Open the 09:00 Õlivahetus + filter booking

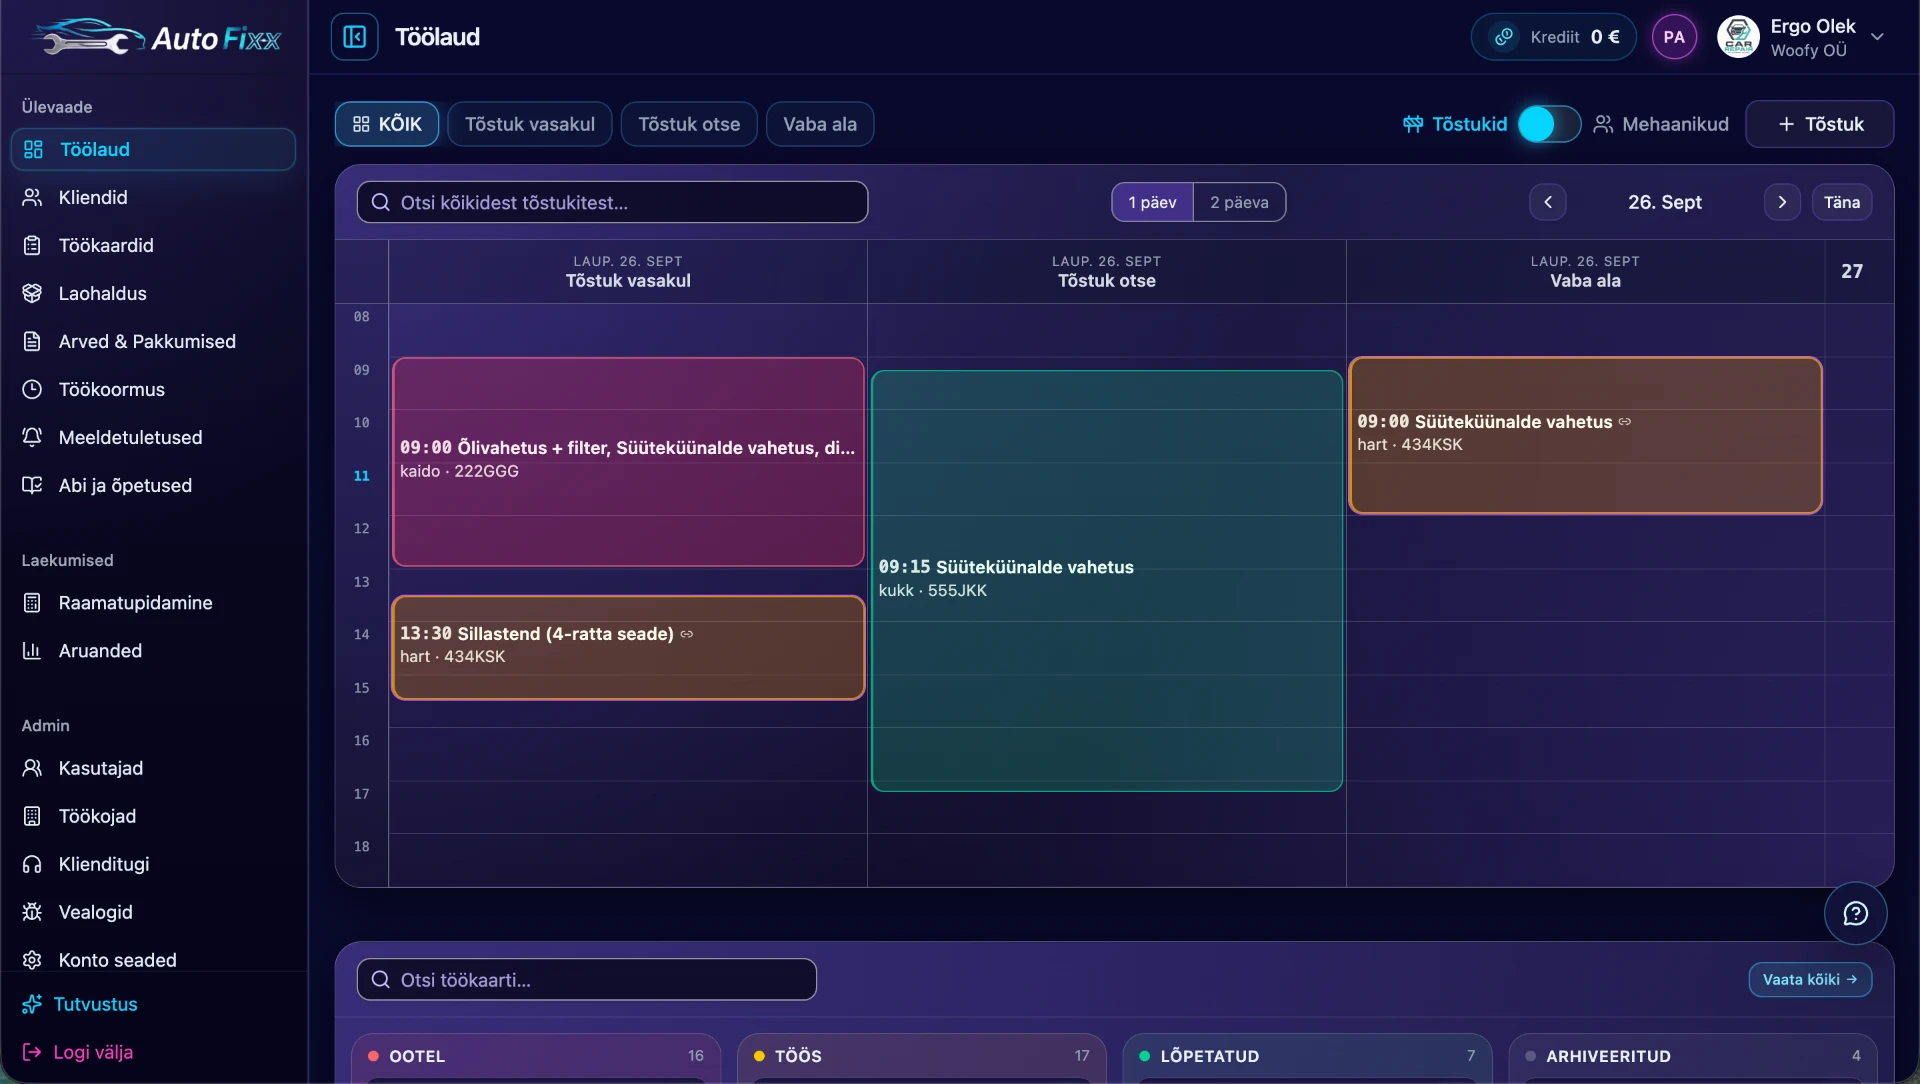[628, 462]
